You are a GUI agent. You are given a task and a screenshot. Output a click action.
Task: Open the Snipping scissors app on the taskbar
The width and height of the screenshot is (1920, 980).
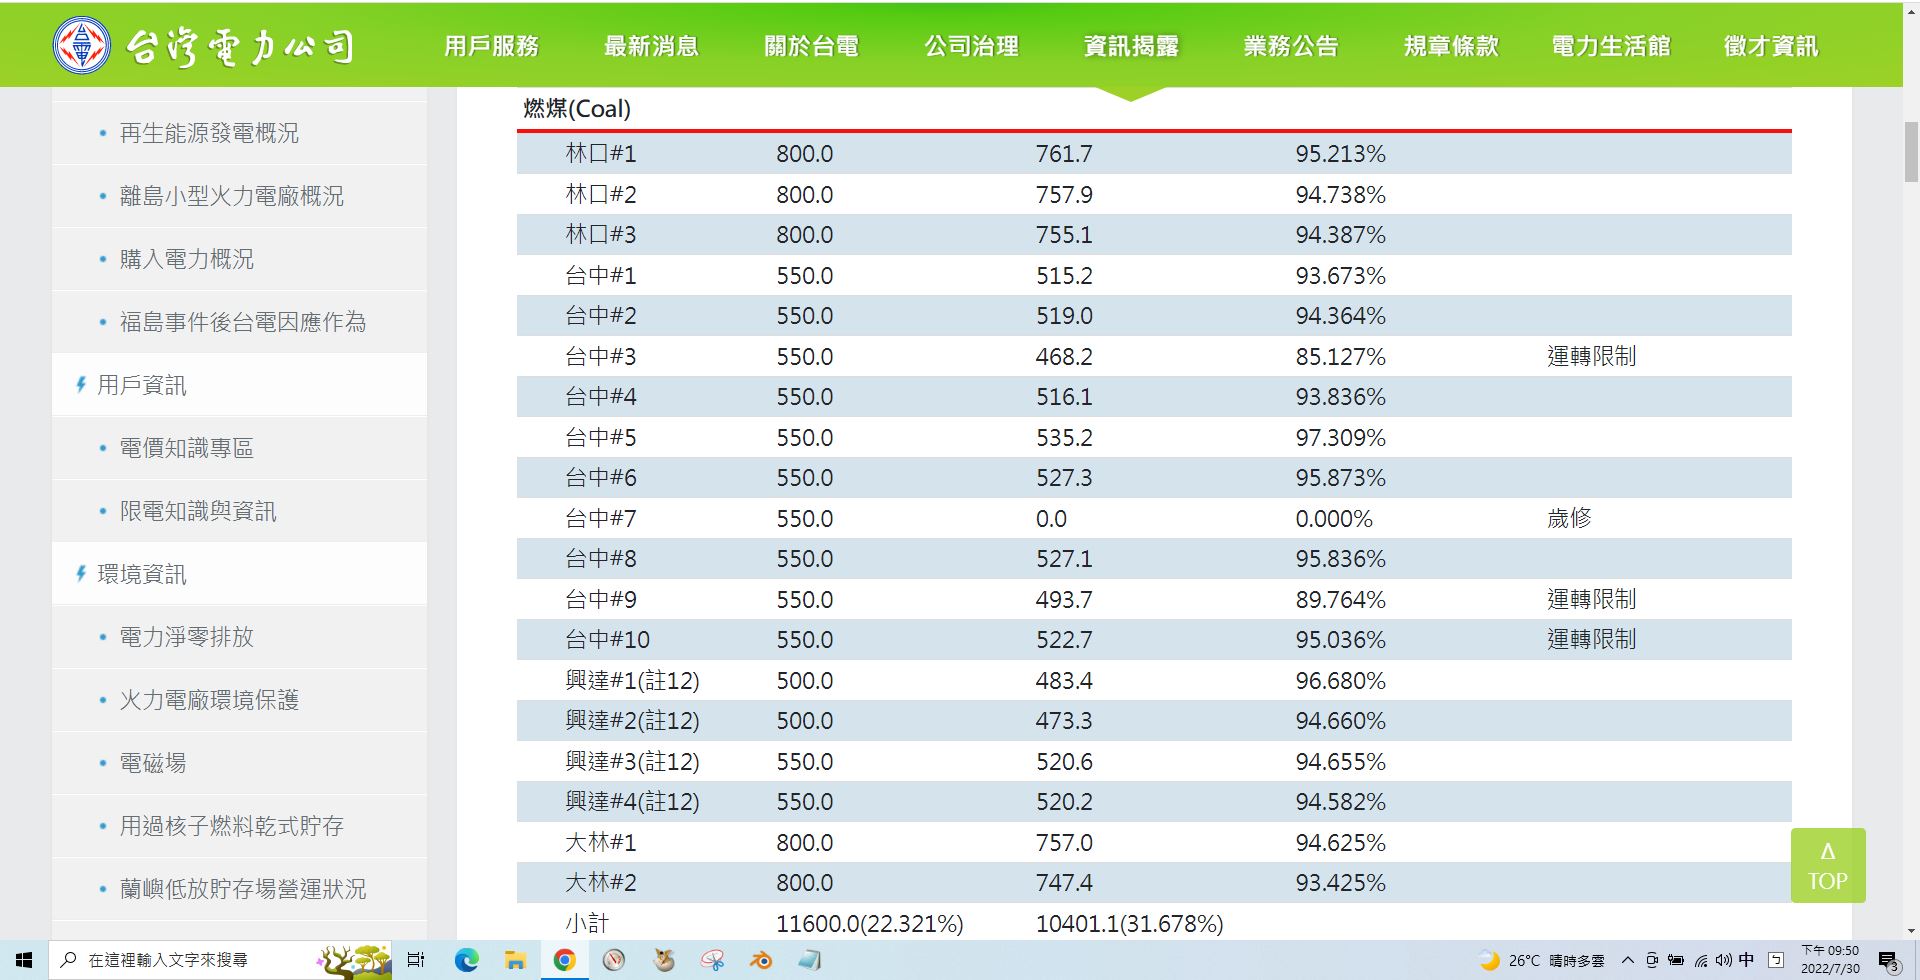712,960
